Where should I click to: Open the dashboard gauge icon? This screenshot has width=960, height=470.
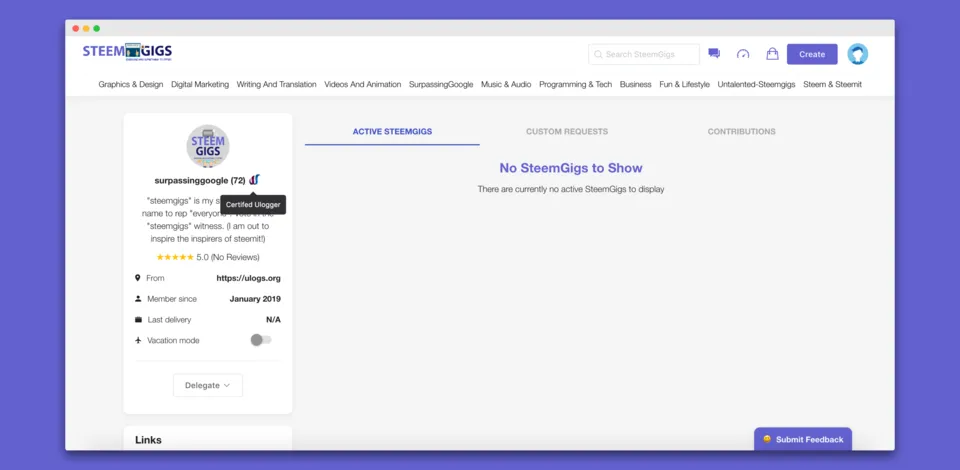[x=743, y=54]
